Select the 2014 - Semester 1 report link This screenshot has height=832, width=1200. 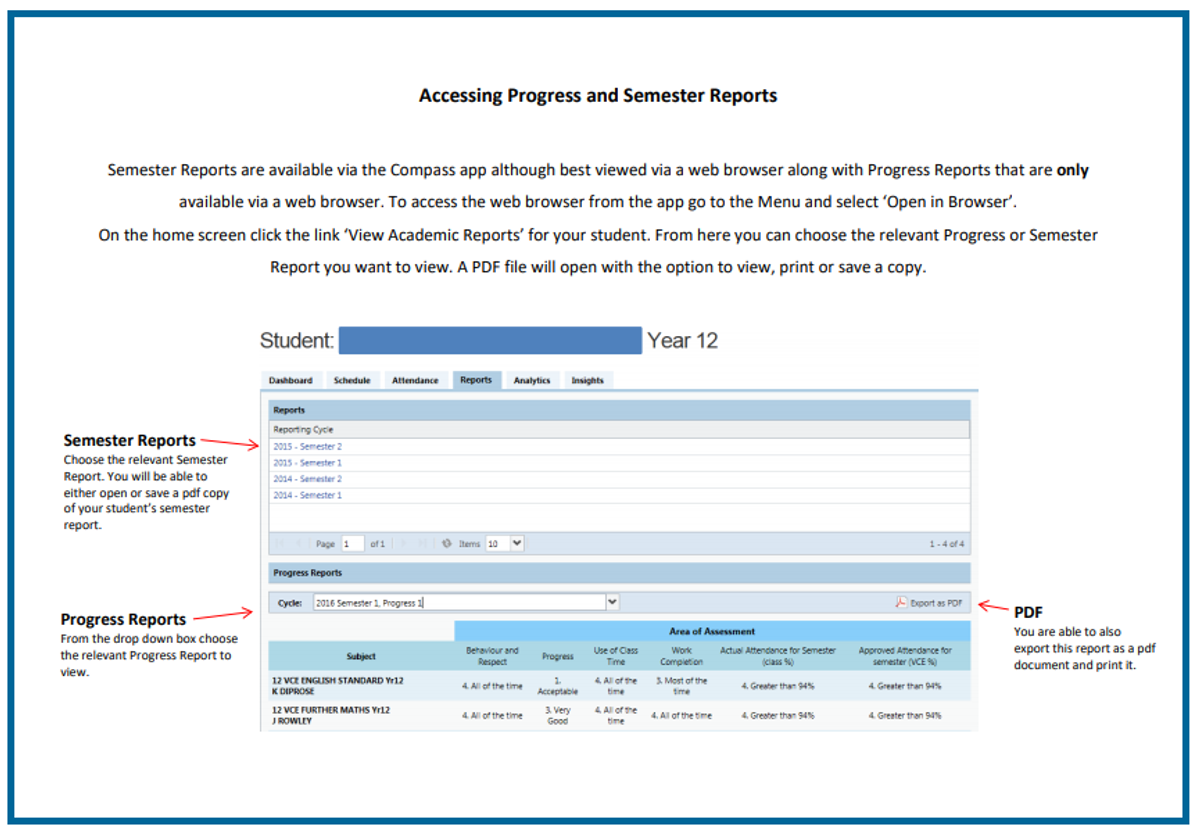pos(307,495)
